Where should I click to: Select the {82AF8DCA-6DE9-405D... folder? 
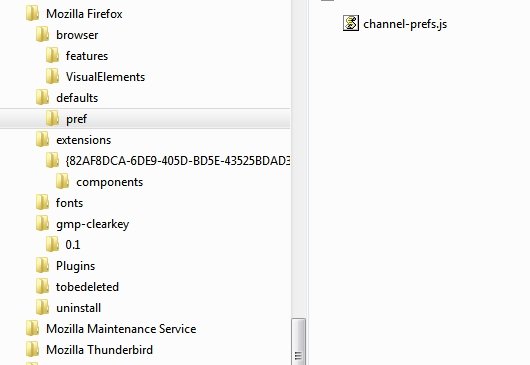click(x=178, y=161)
